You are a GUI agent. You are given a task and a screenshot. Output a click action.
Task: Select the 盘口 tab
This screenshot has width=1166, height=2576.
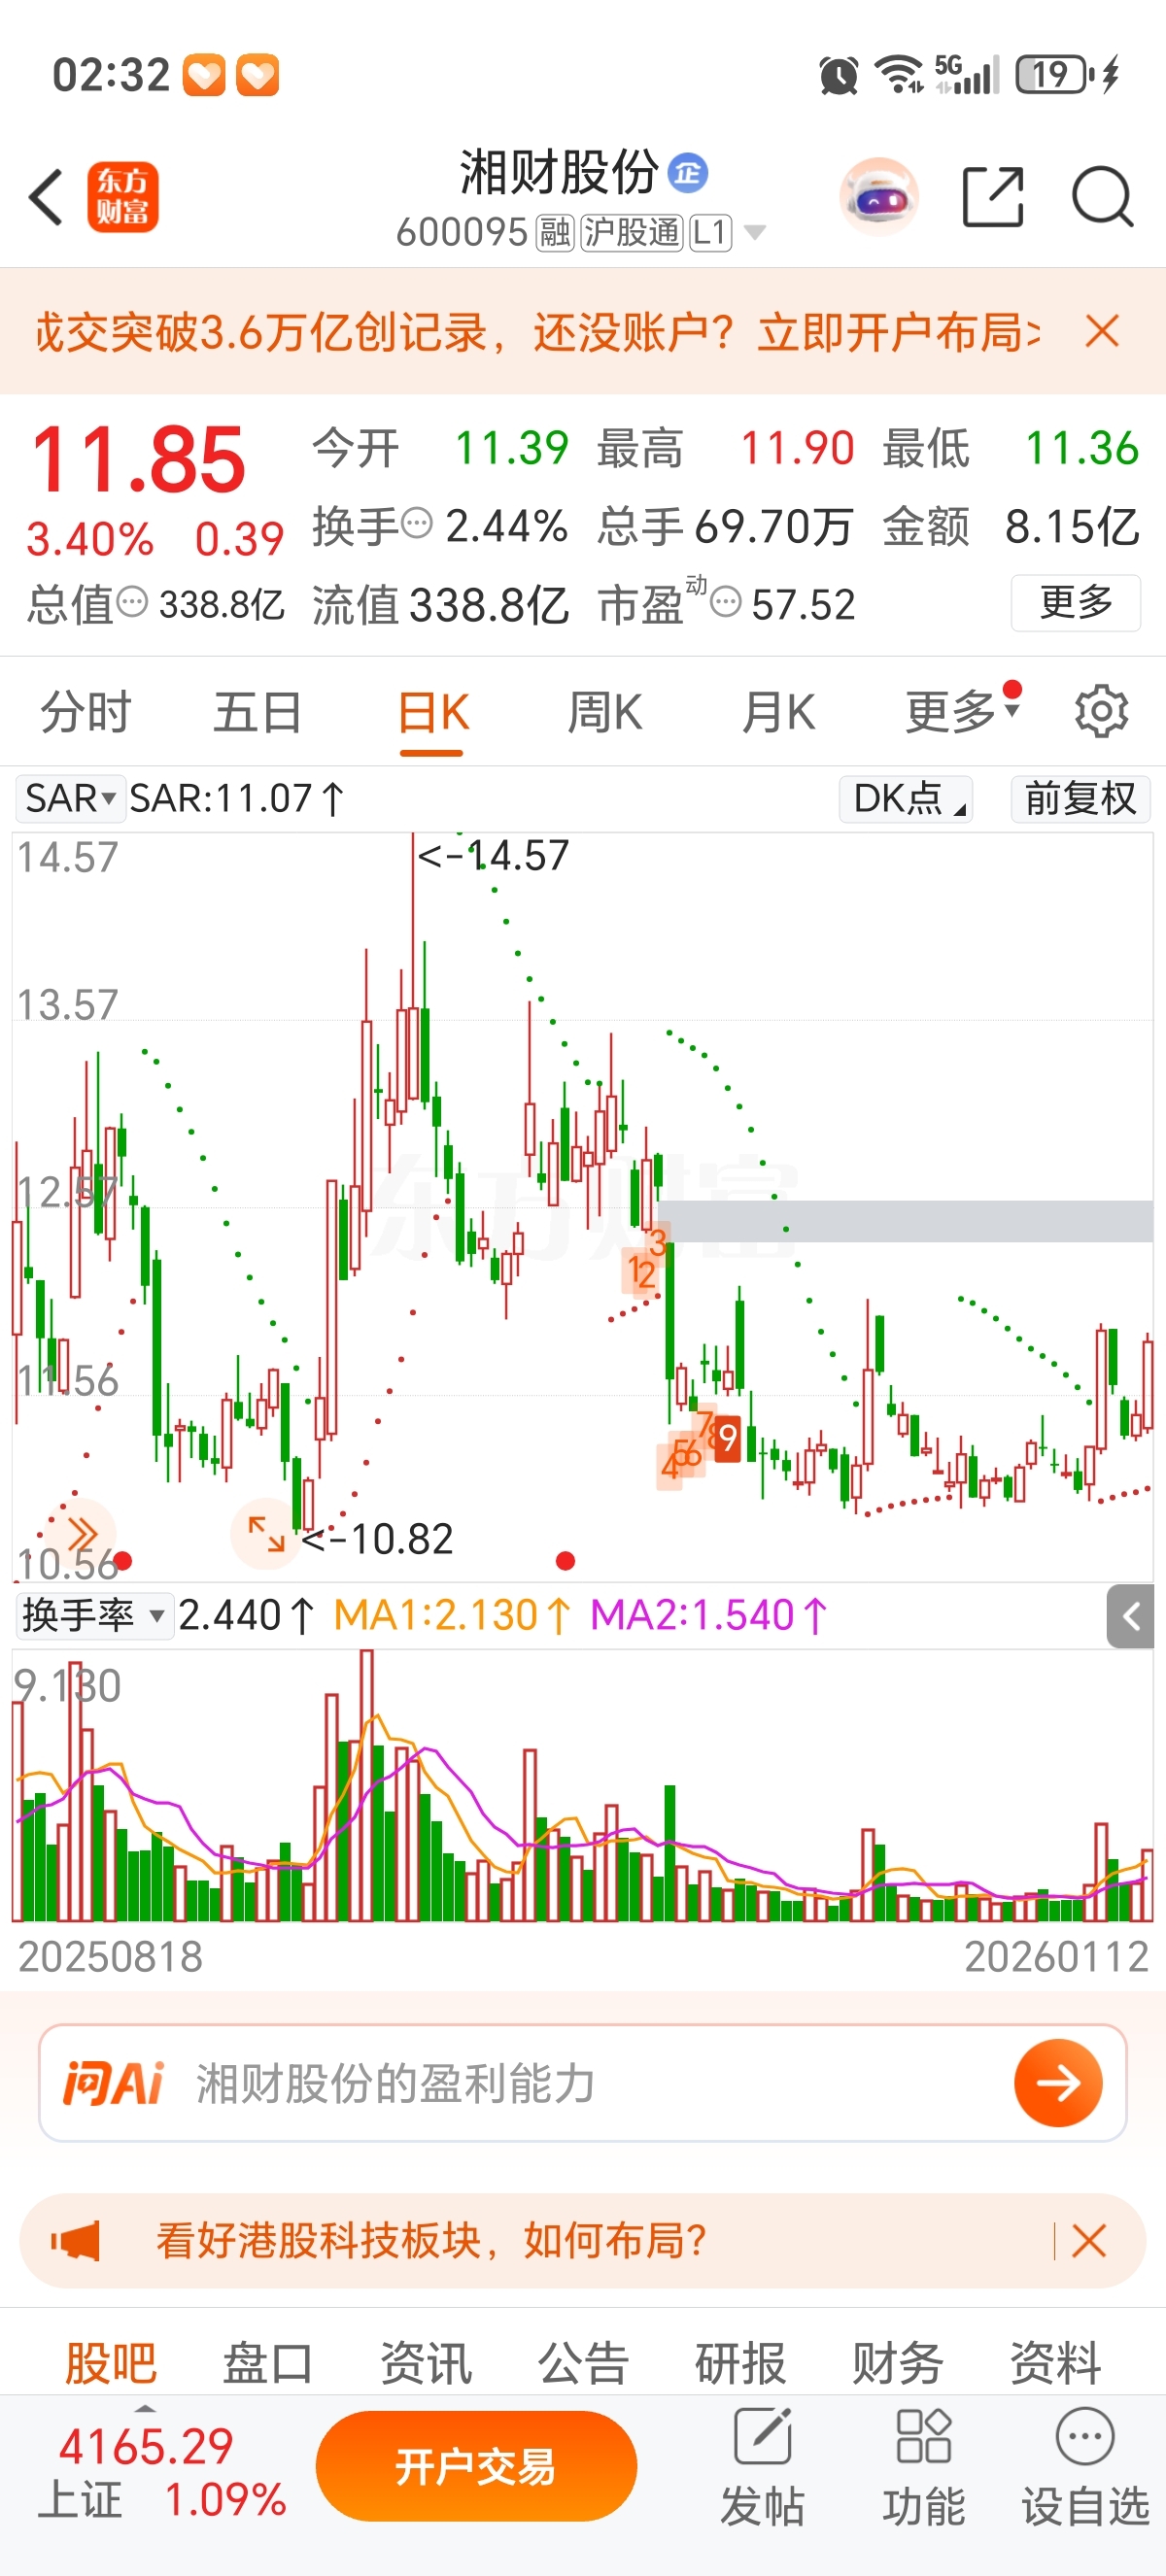tap(268, 2364)
